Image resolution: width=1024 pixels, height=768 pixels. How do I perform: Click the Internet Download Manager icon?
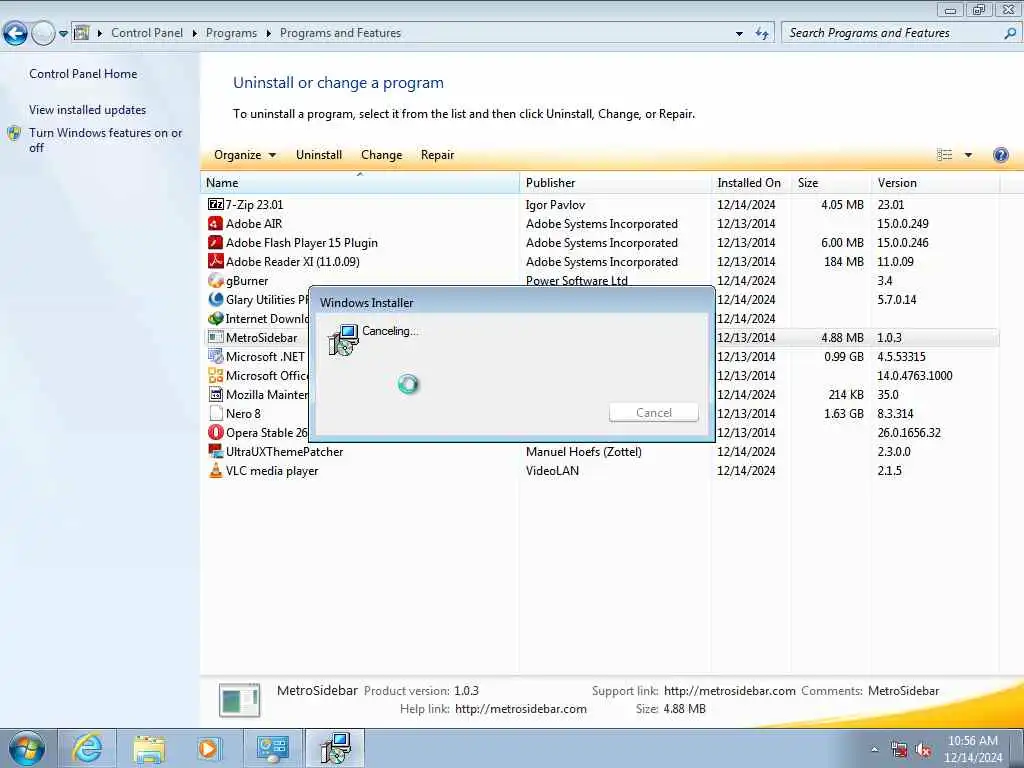coord(216,319)
